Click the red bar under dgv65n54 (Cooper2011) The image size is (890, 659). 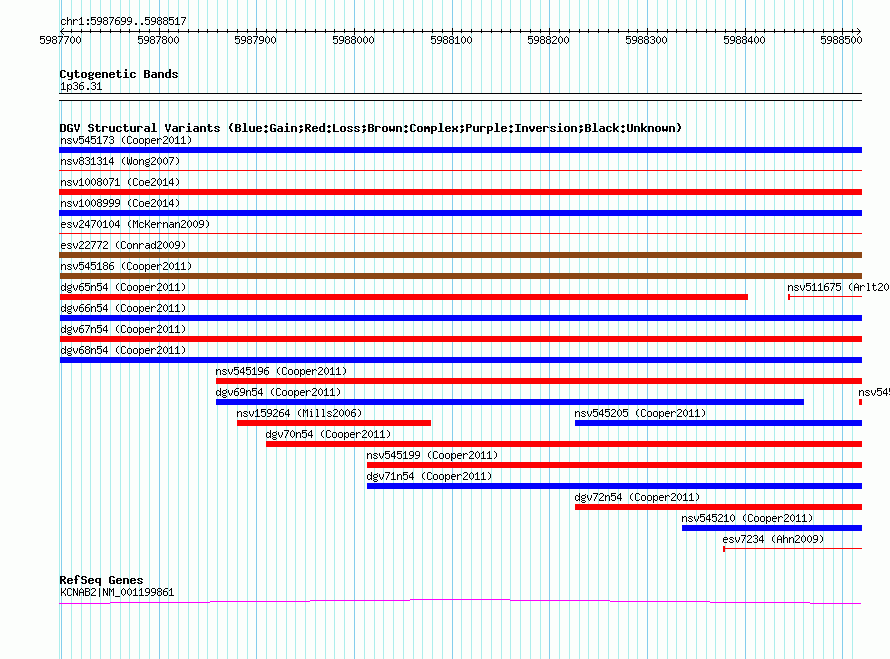tap(404, 297)
